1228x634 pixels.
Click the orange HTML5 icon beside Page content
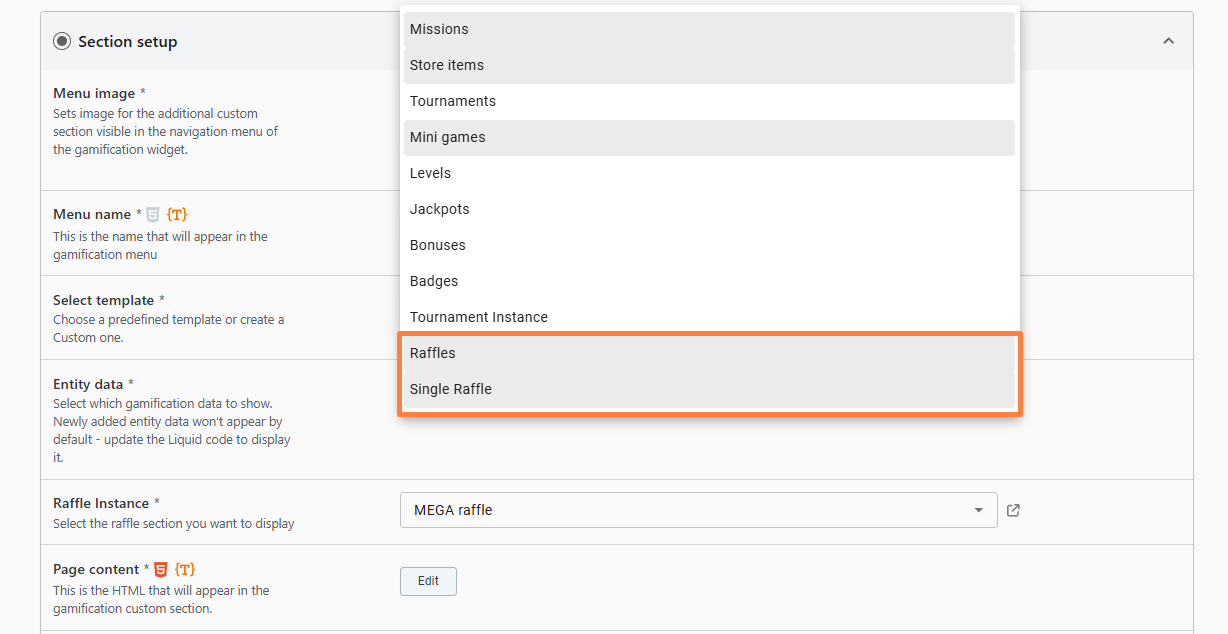161,569
